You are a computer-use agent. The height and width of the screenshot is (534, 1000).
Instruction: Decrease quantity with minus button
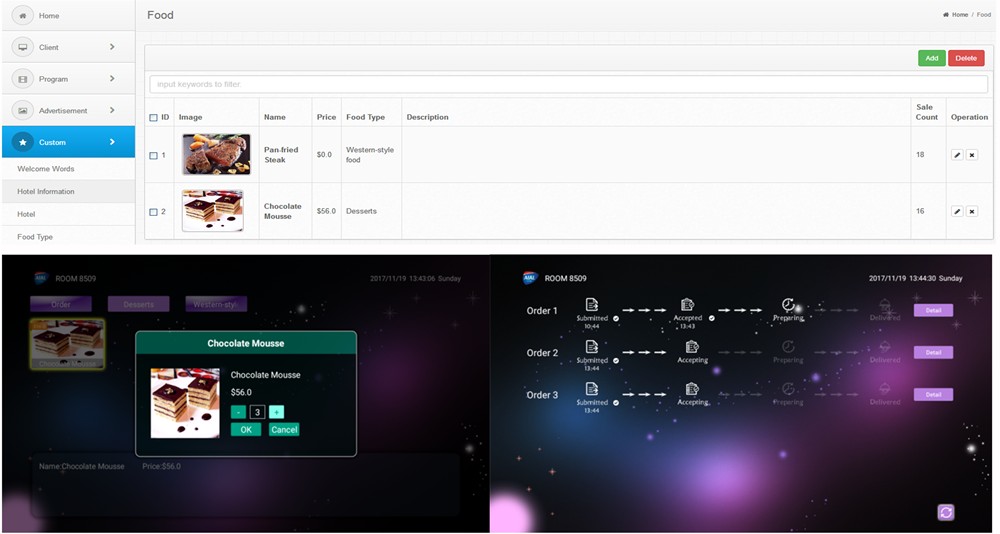click(238, 412)
